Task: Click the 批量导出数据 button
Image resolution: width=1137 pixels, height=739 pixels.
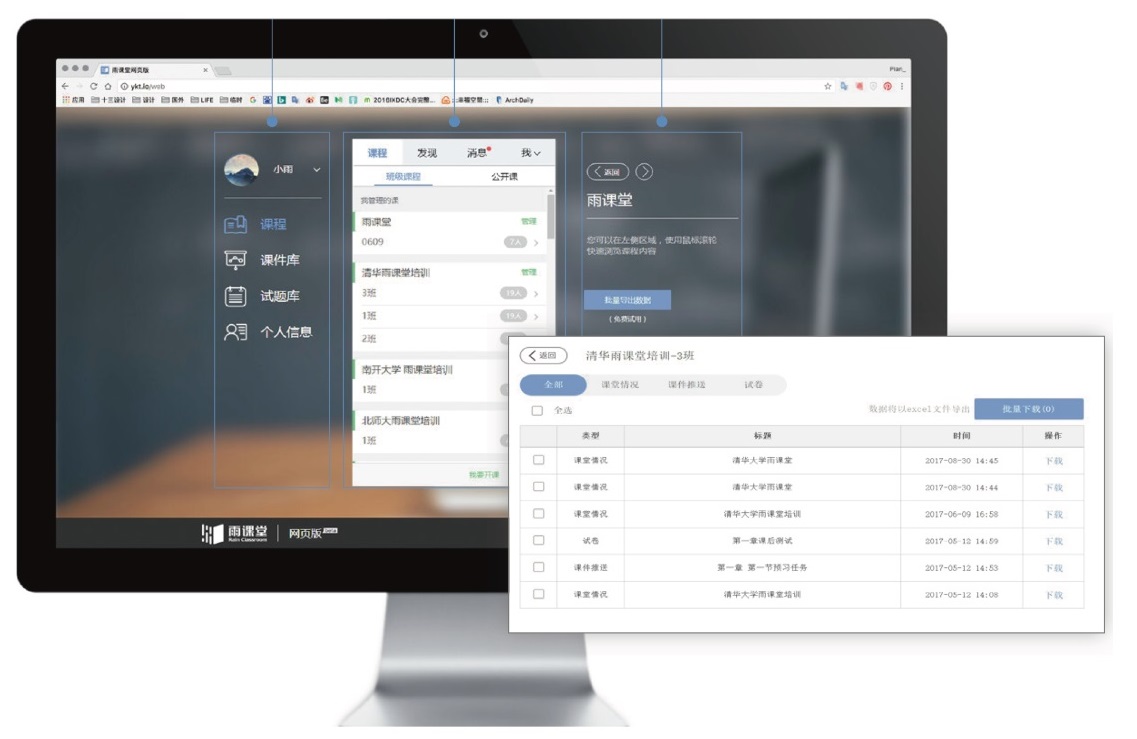Action: click(627, 300)
